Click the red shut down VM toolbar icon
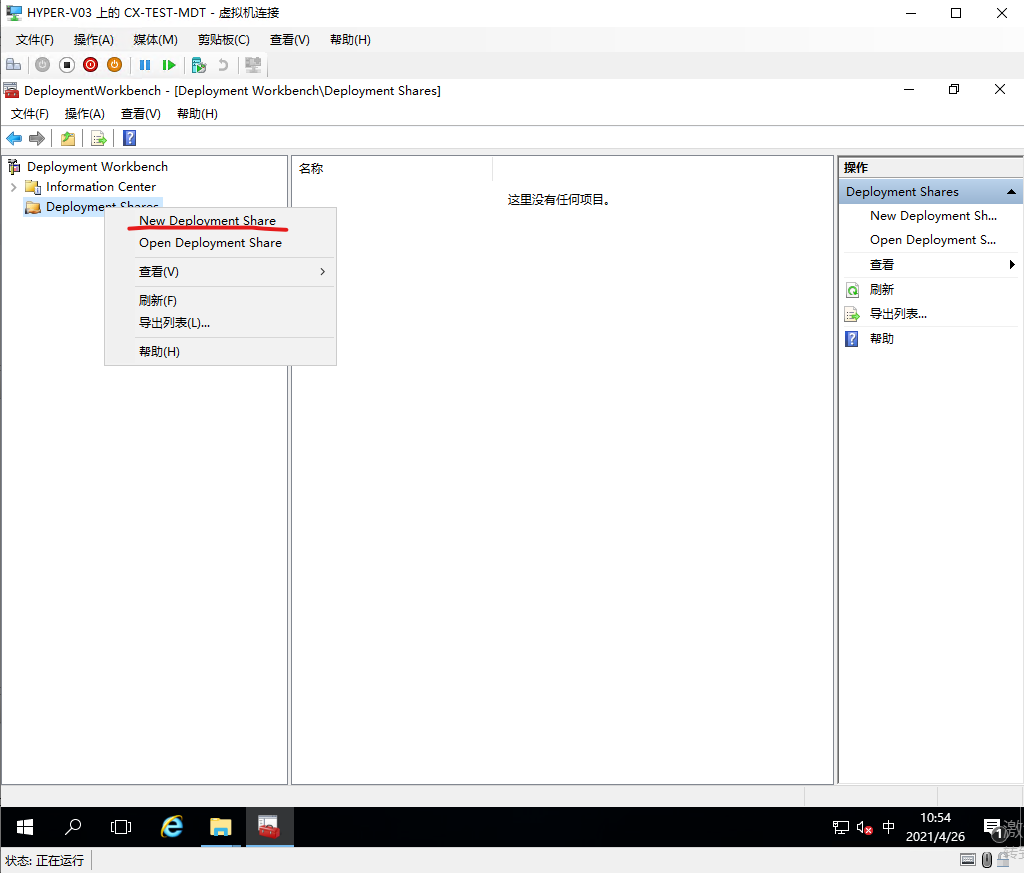 point(90,64)
